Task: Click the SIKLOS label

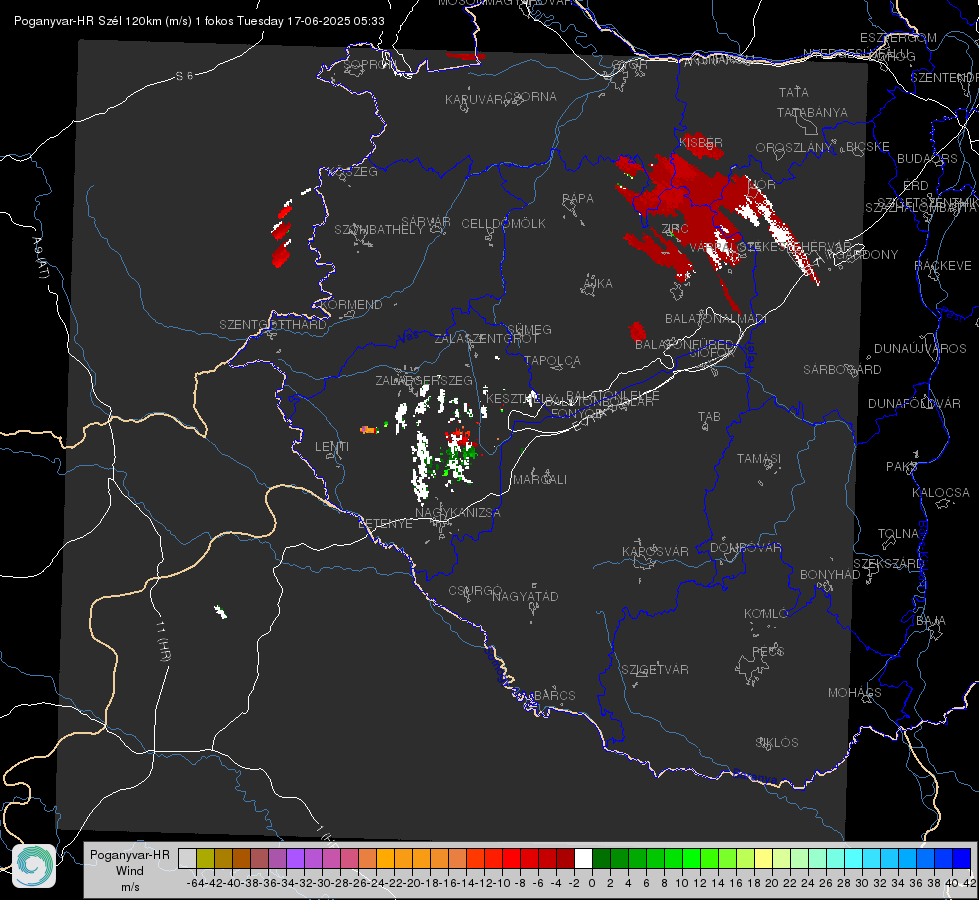Action: pyautogui.click(x=777, y=743)
